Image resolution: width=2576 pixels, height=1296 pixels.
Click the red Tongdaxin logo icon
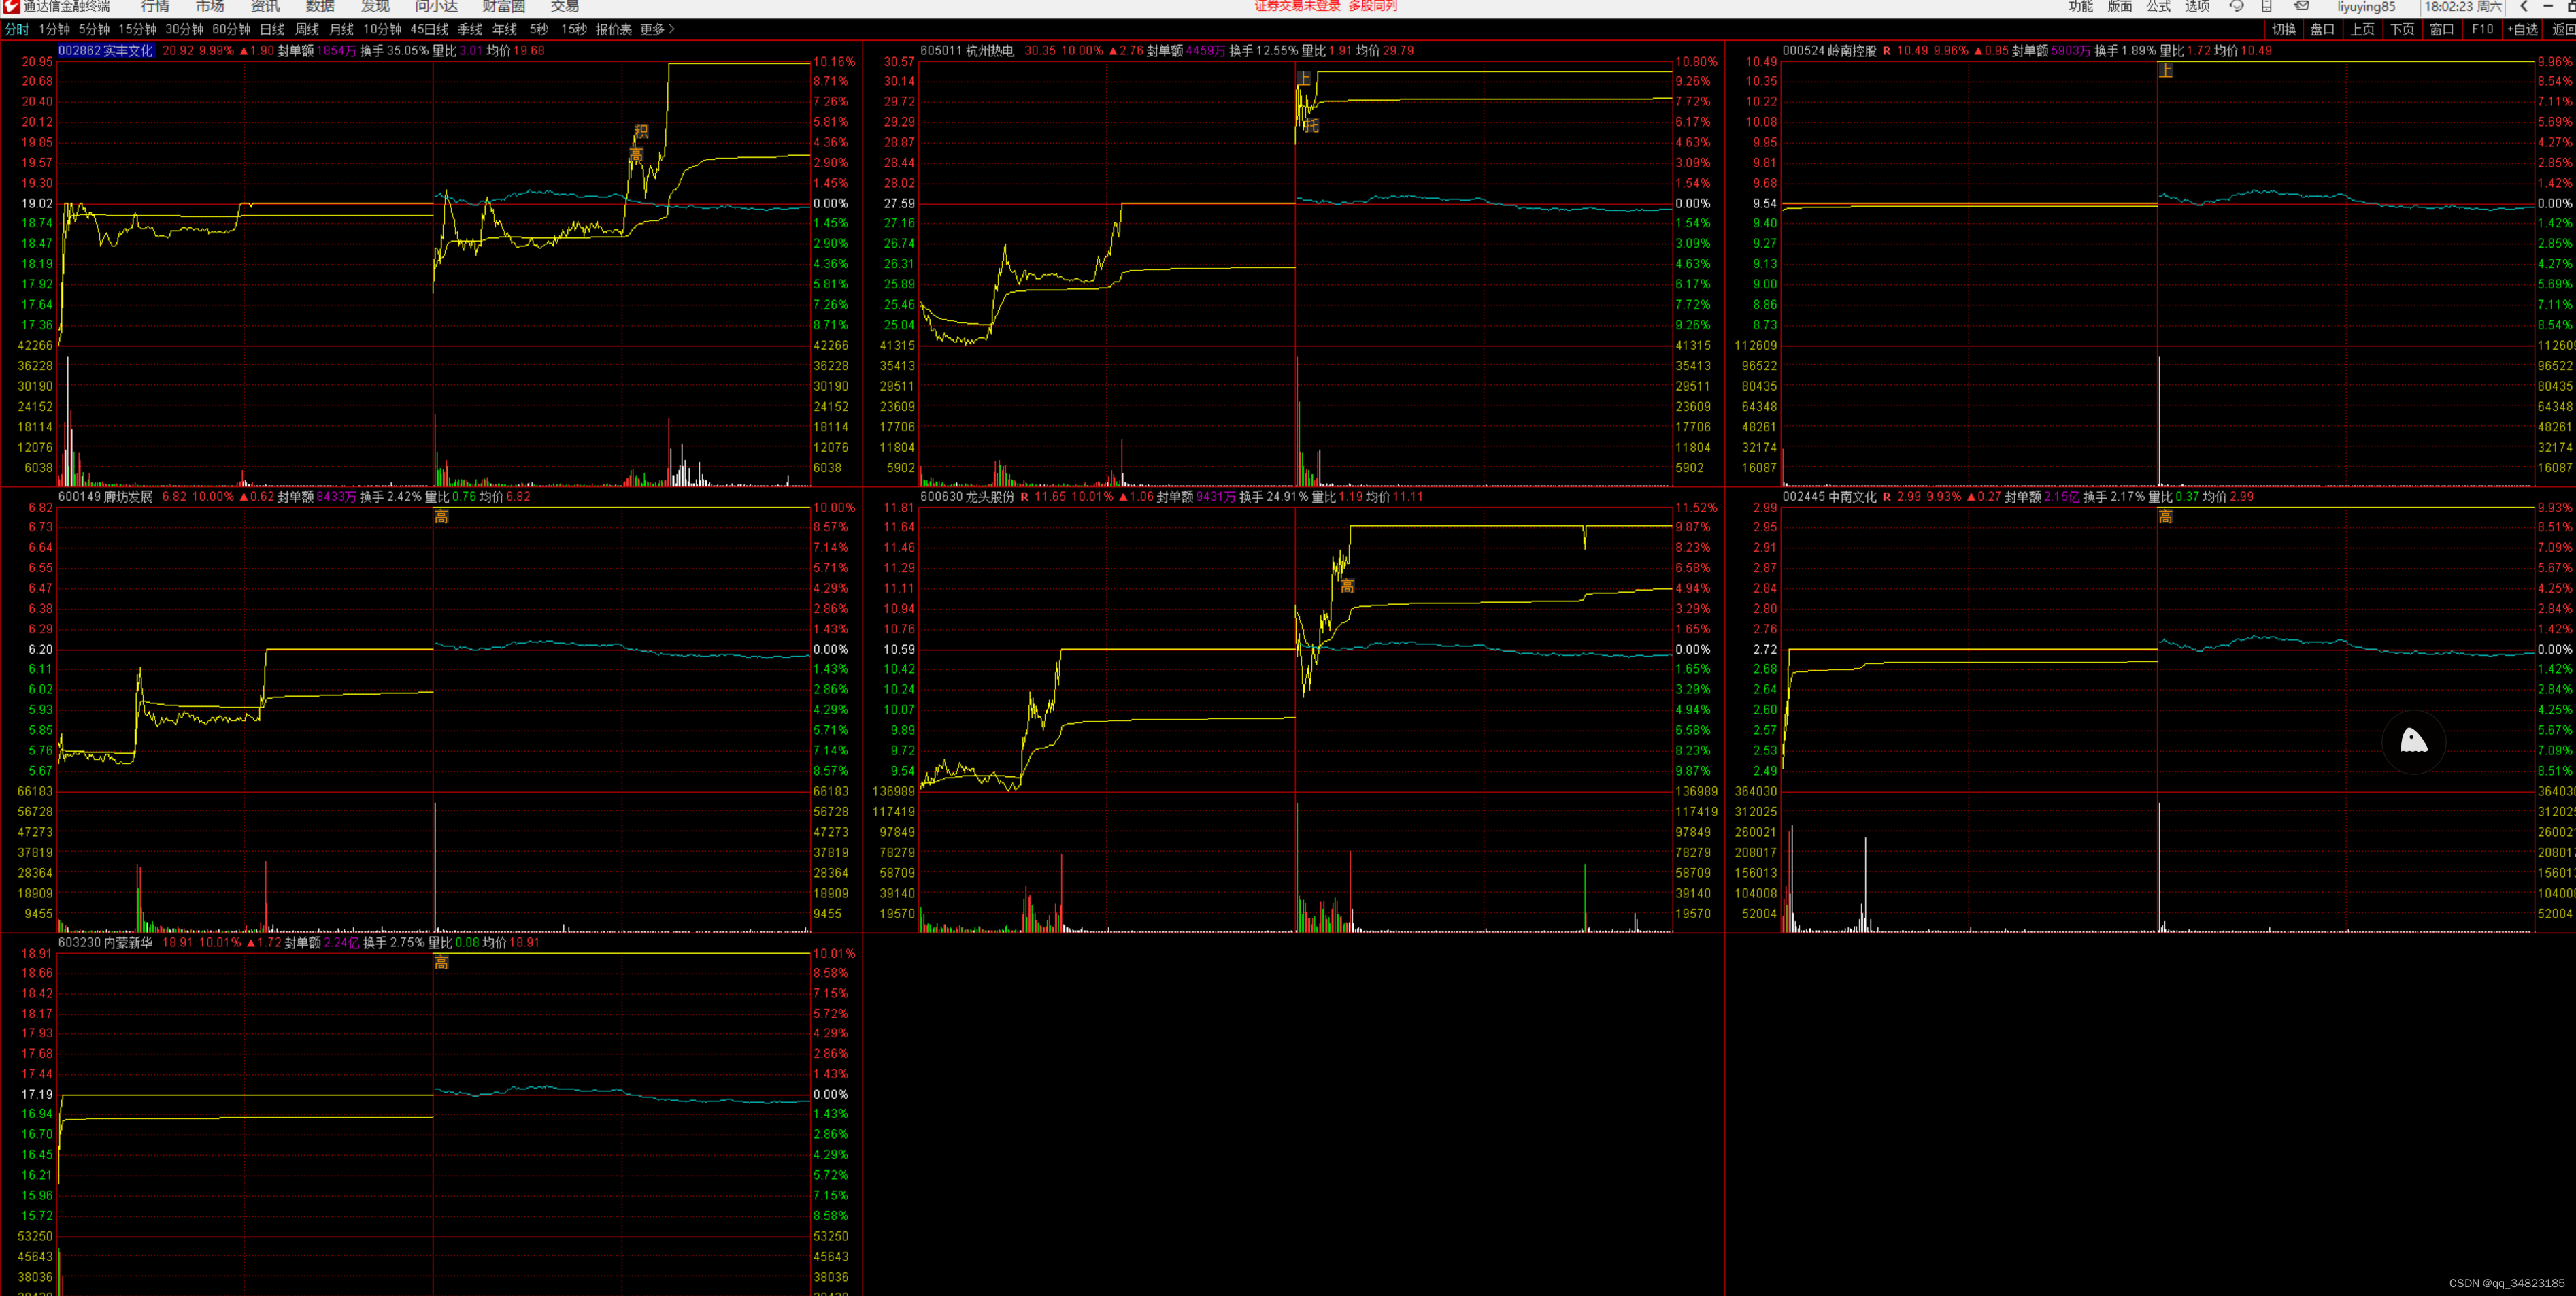click(x=11, y=6)
